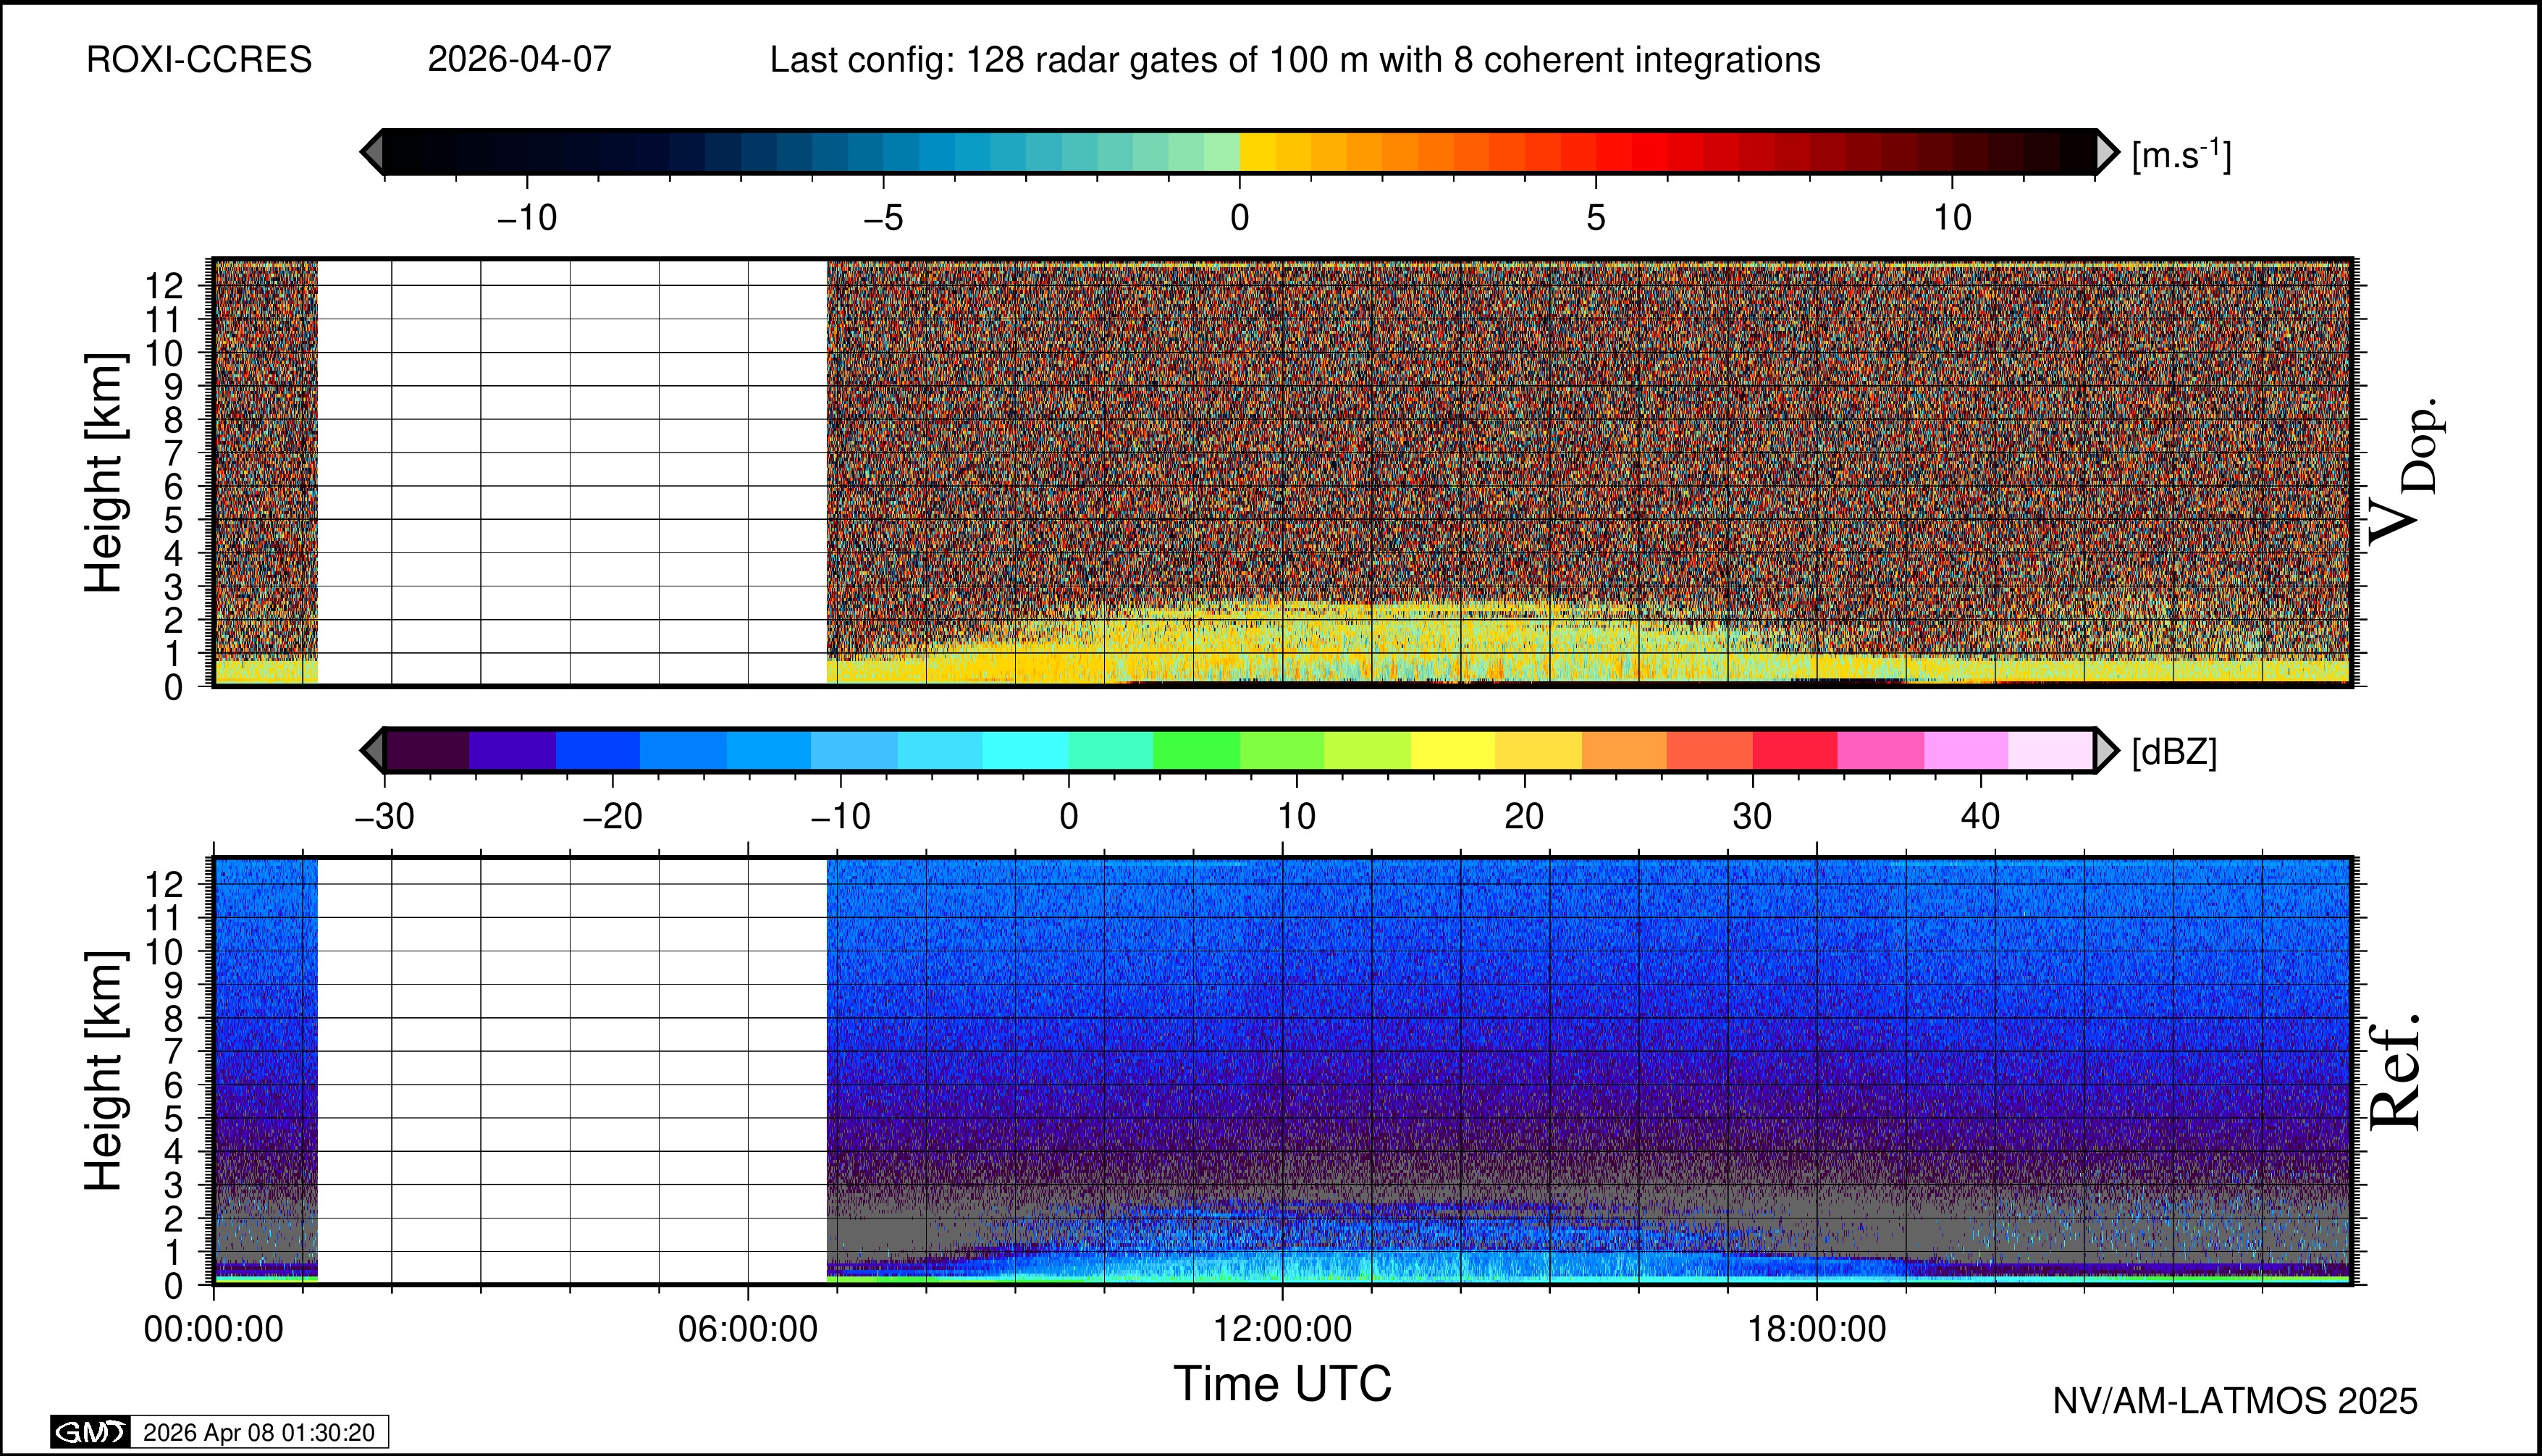The image size is (2542, 1456).
Task: Click the 06:00:00 time axis label
Action: [748, 1330]
